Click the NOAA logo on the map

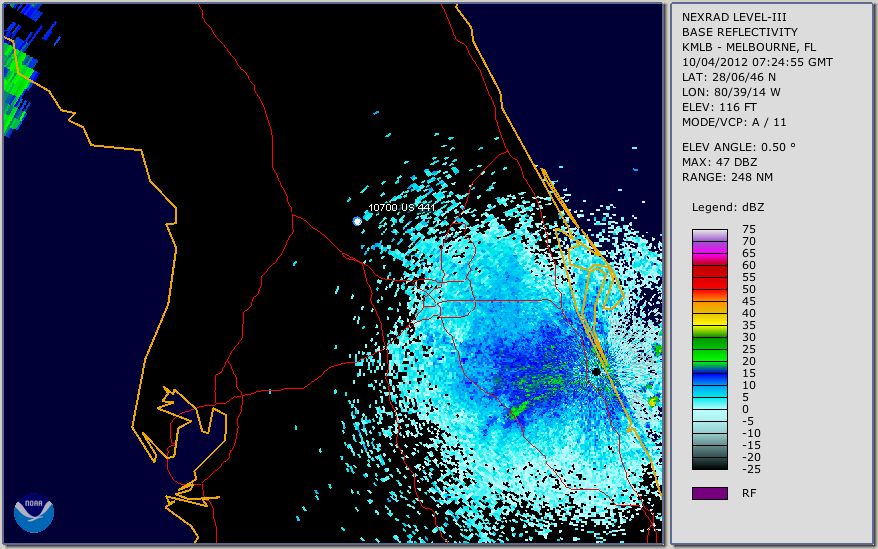pos(34,513)
